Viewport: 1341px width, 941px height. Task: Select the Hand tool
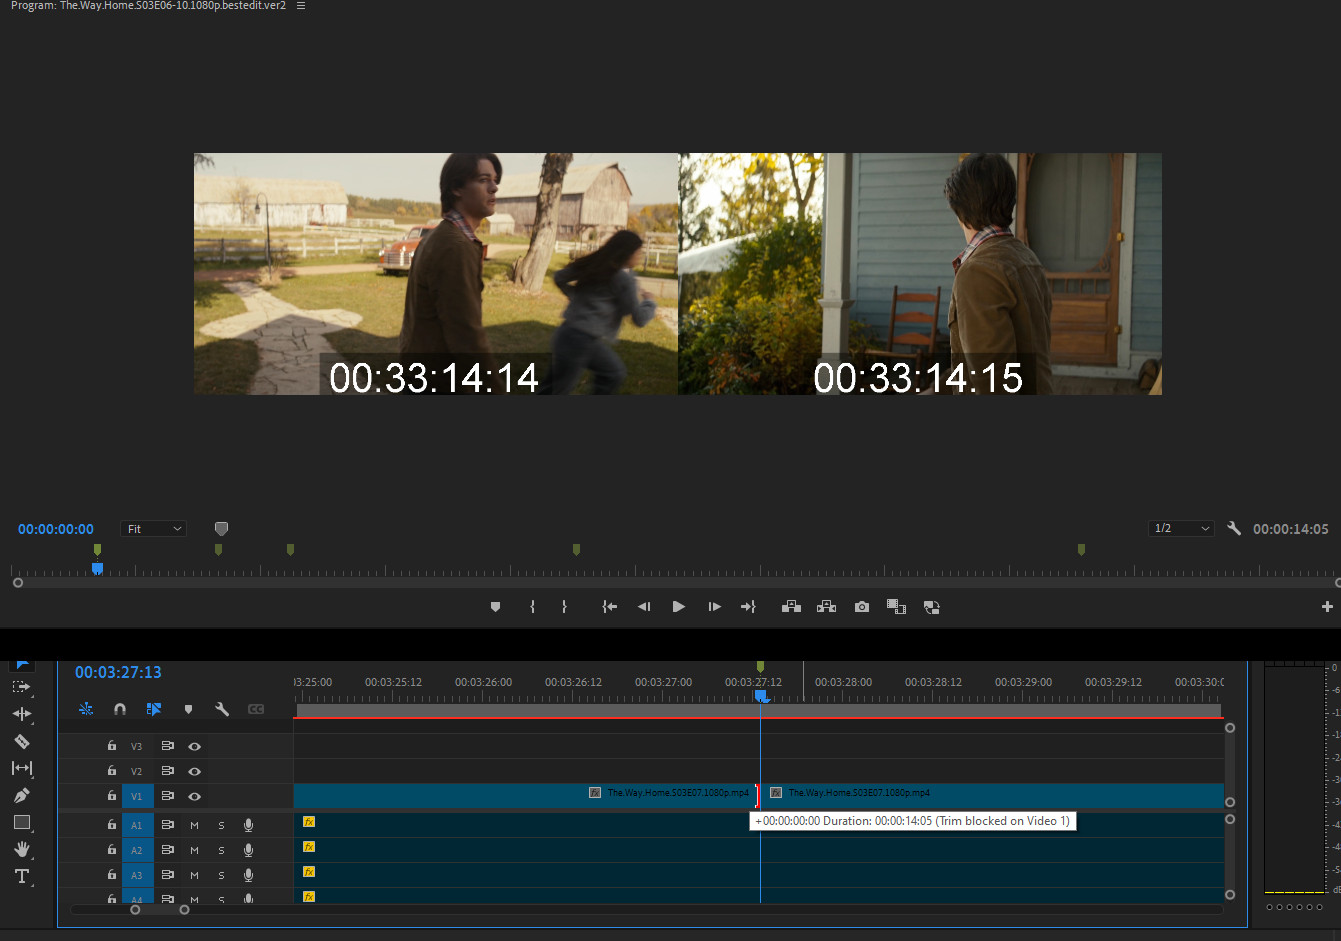pyautogui.click(x=21, y=849)
